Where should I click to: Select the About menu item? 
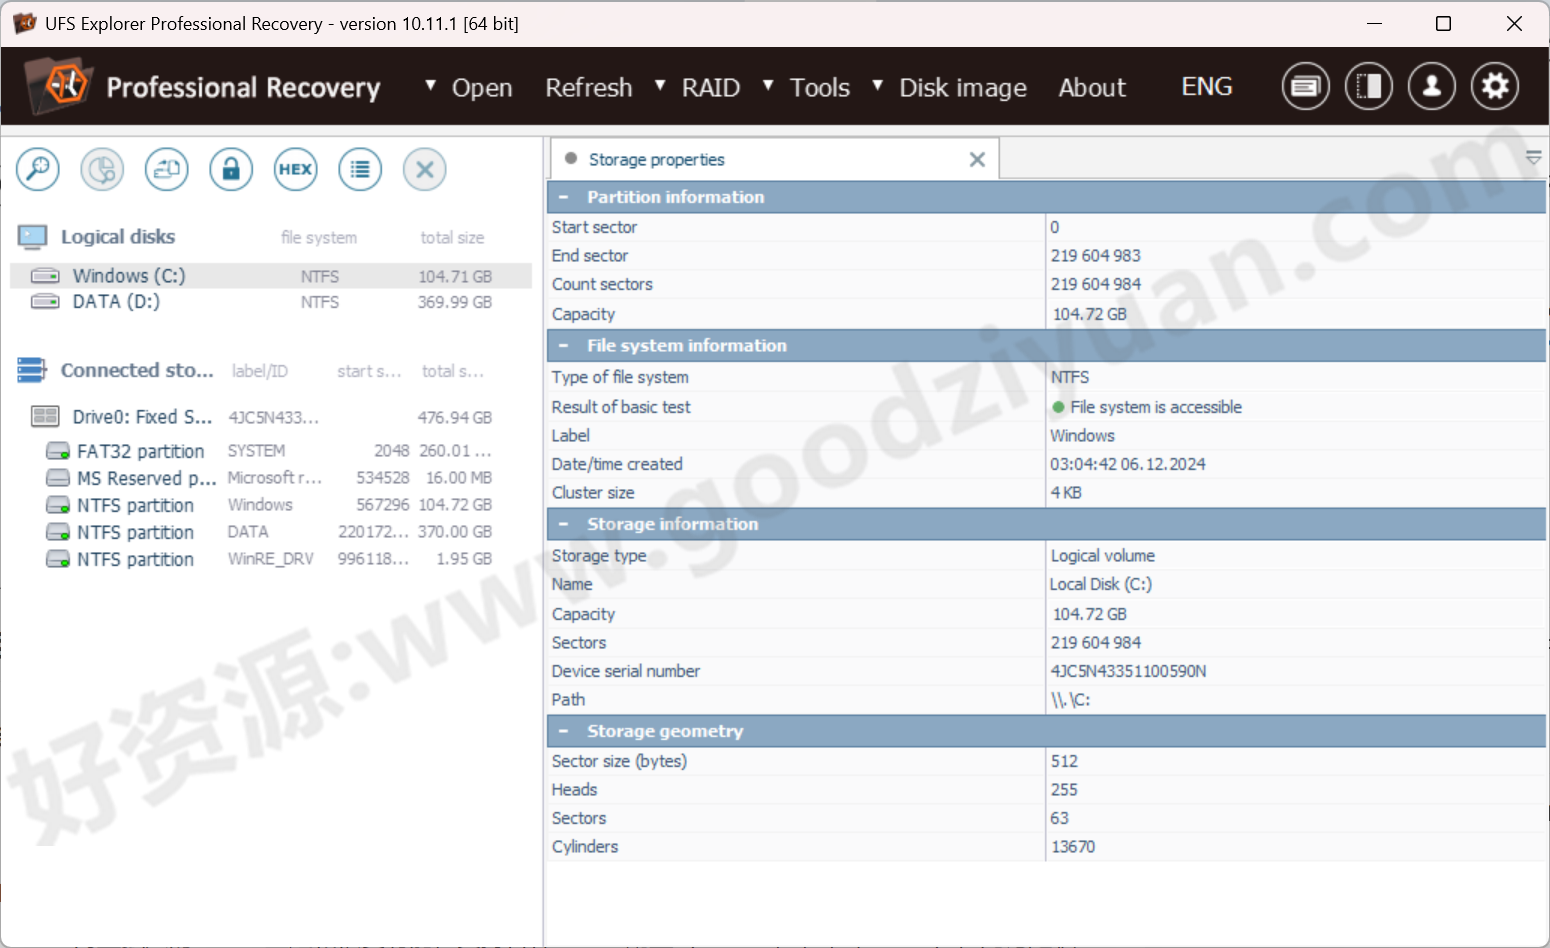(x=1092, y=88)
